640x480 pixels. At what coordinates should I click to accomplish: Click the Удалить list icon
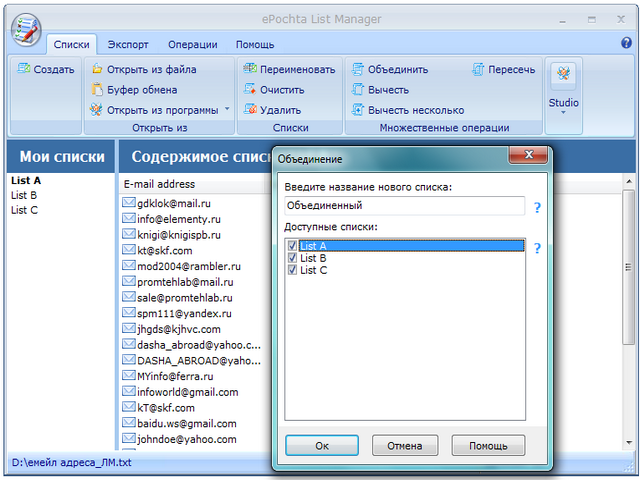click(250, 109)
